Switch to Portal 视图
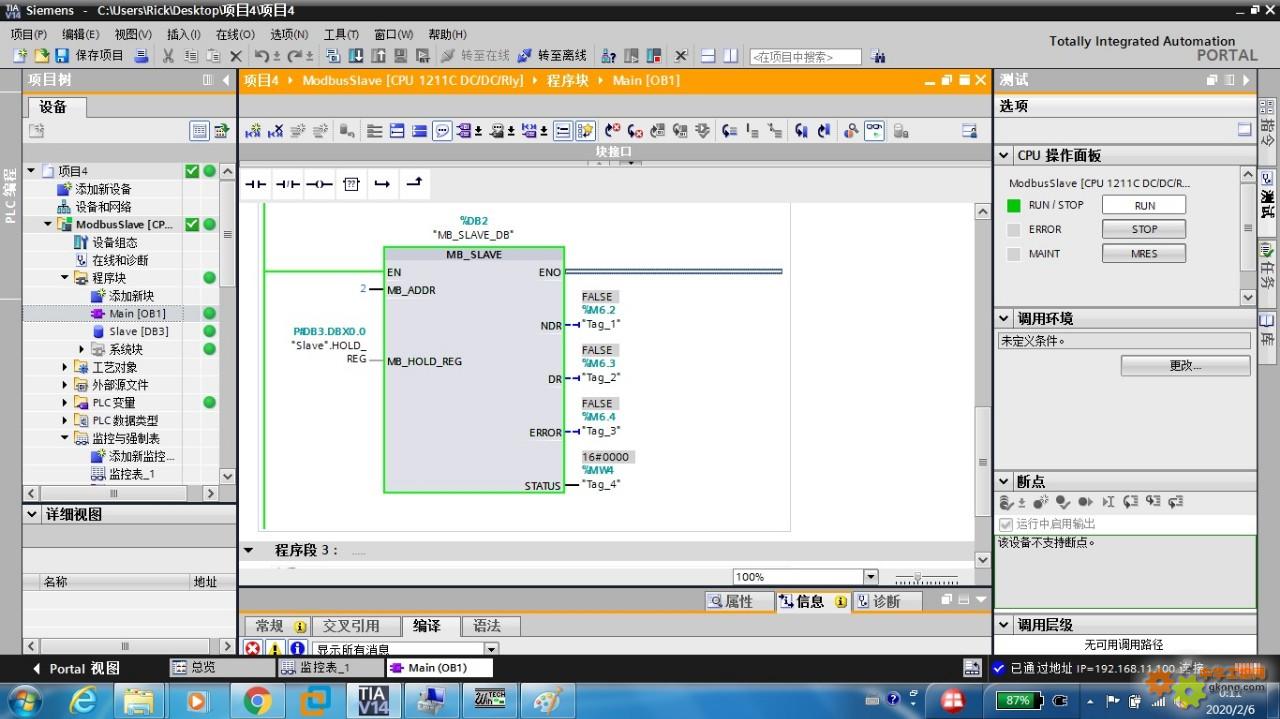Viewport: 1280px width, 719px height. pyautogui.click(x=76, y=668)
